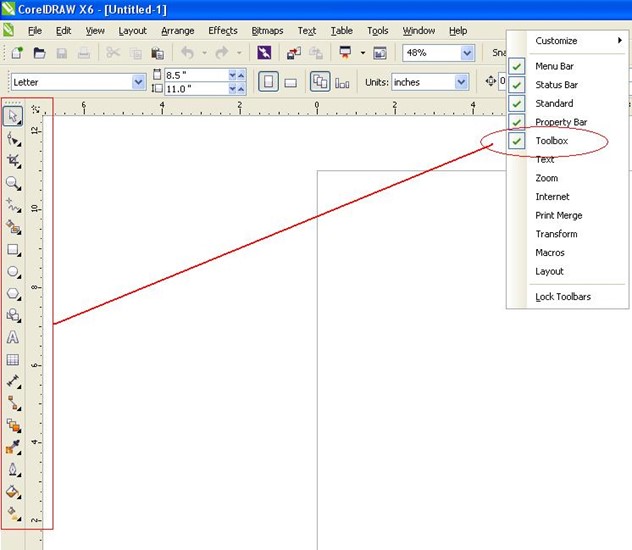The image size is (632, 550).
Task: Select the Color Eyedropper tool
Action: pos(14,447)
